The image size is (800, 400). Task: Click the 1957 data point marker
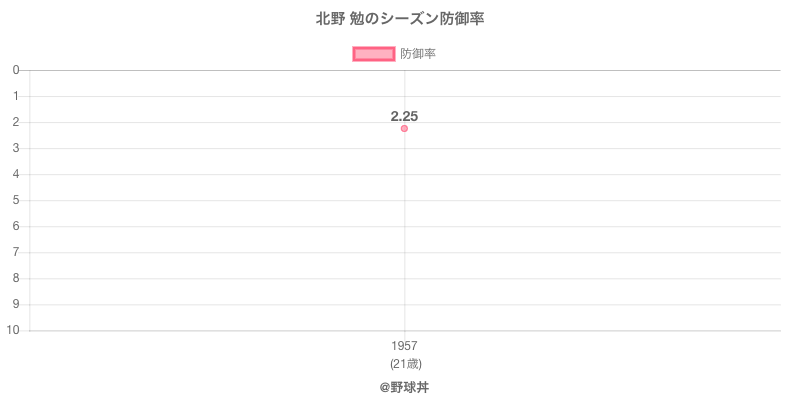(404, 128)
